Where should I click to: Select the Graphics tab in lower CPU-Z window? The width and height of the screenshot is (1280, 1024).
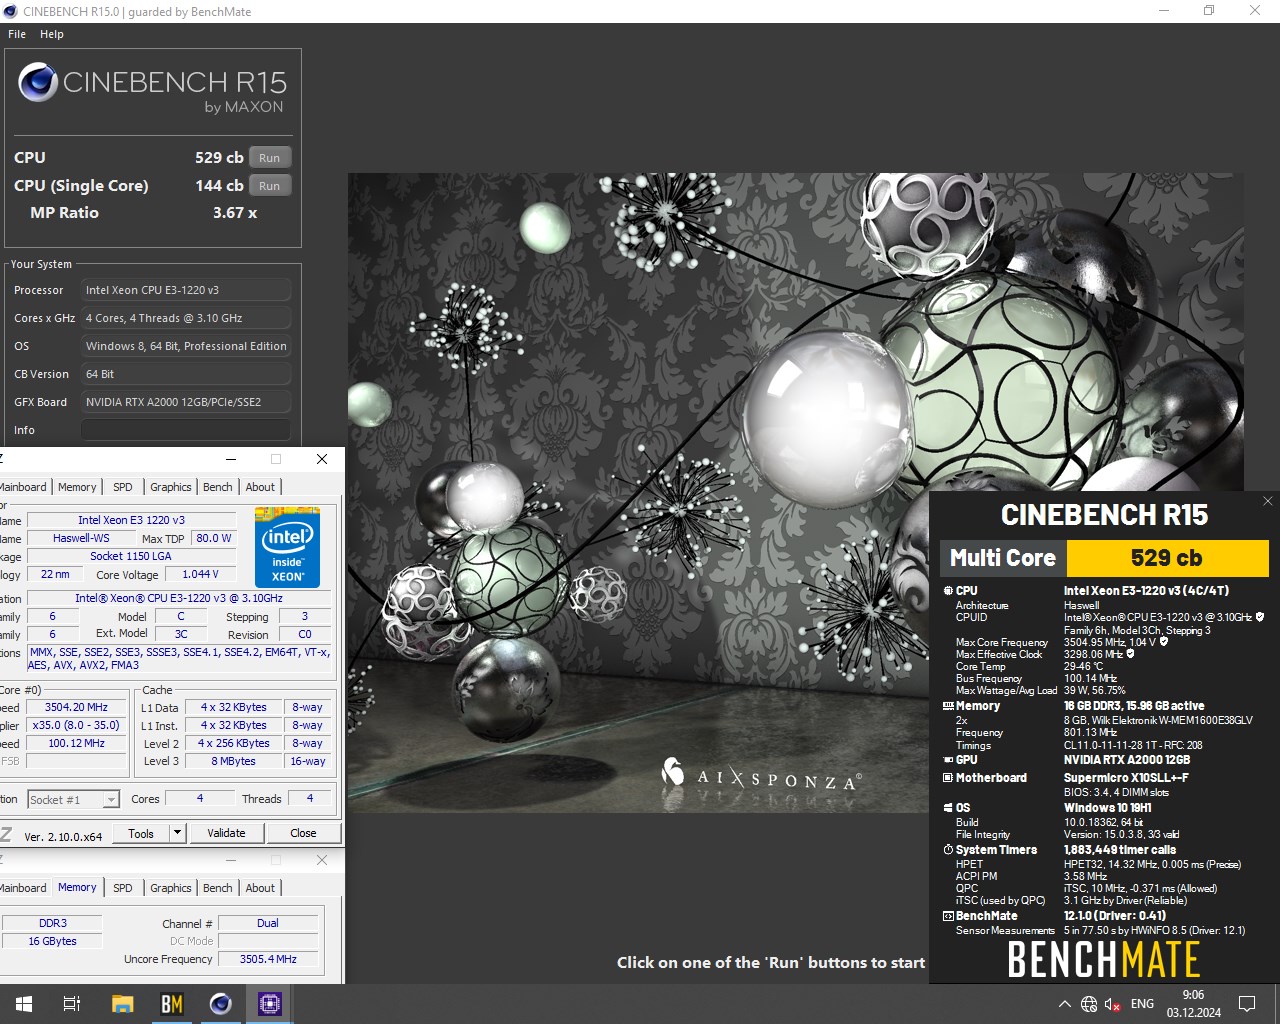click(x=171, y=888)
